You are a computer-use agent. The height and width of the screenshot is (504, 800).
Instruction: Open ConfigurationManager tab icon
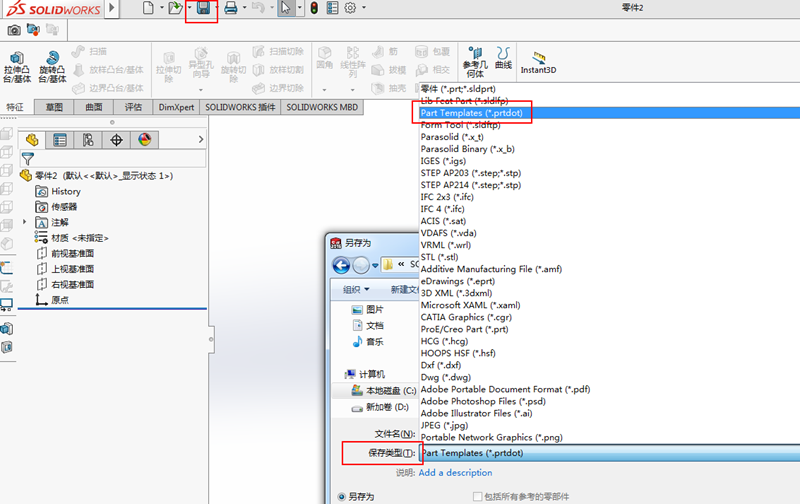[88, 140]
